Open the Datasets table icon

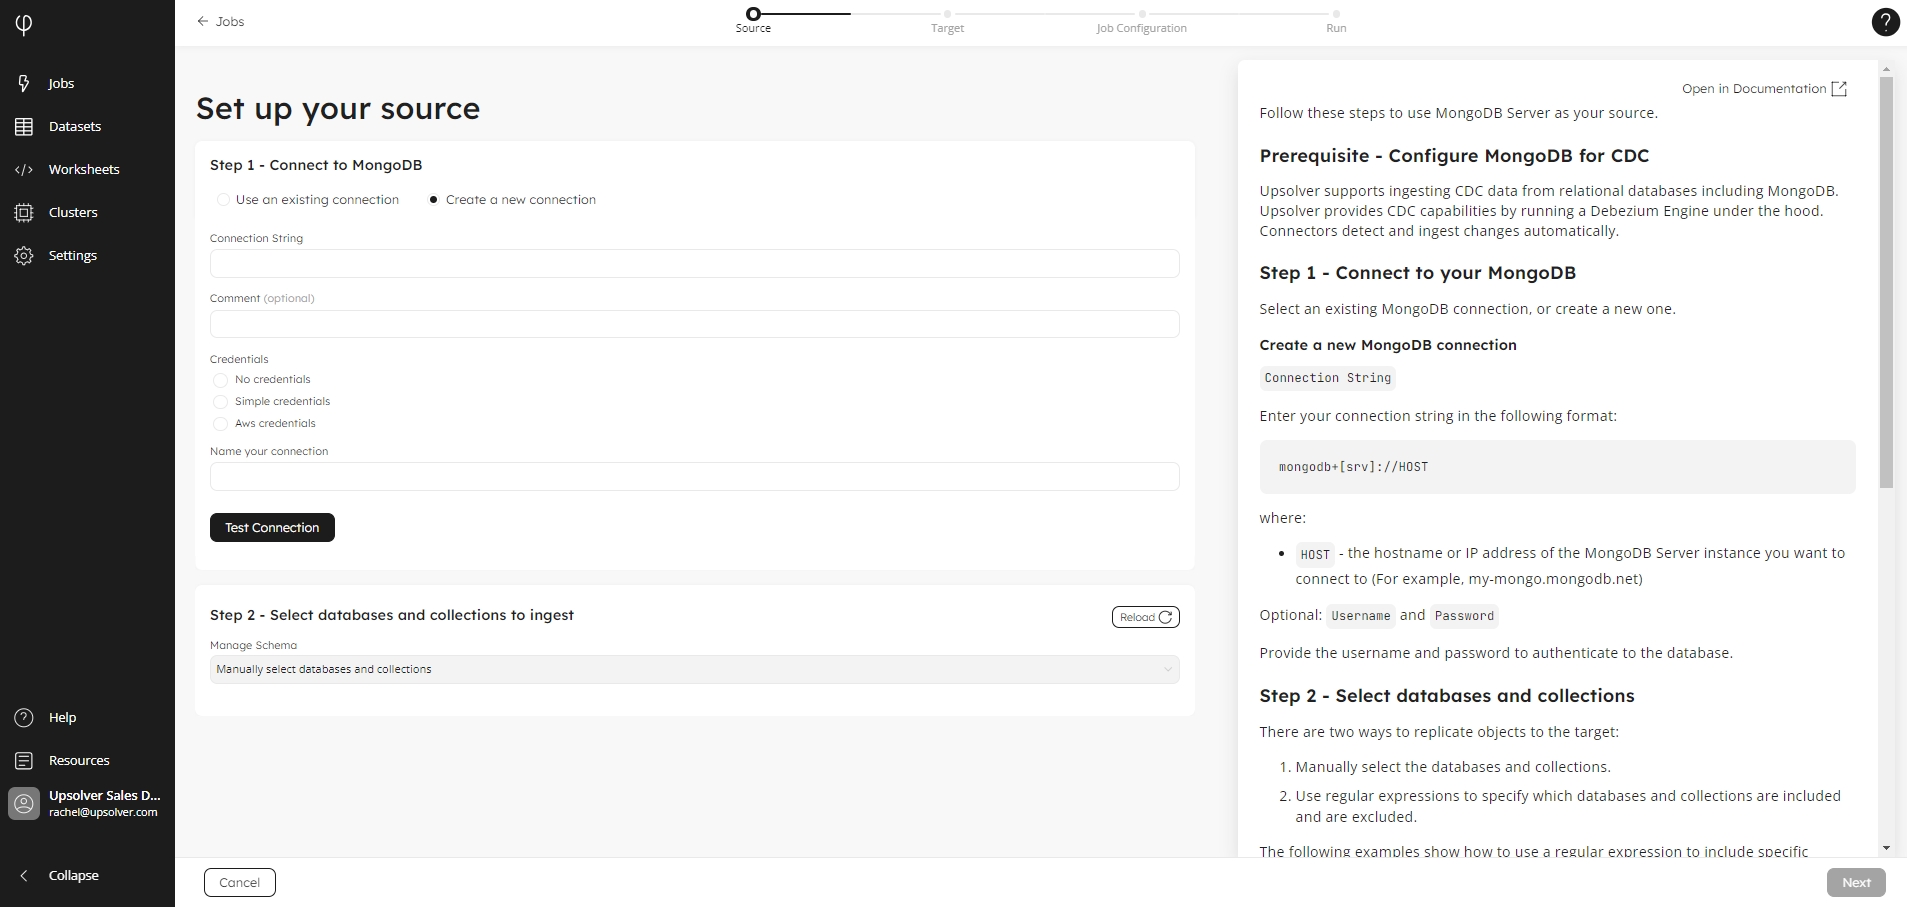(x=24, y=126)
